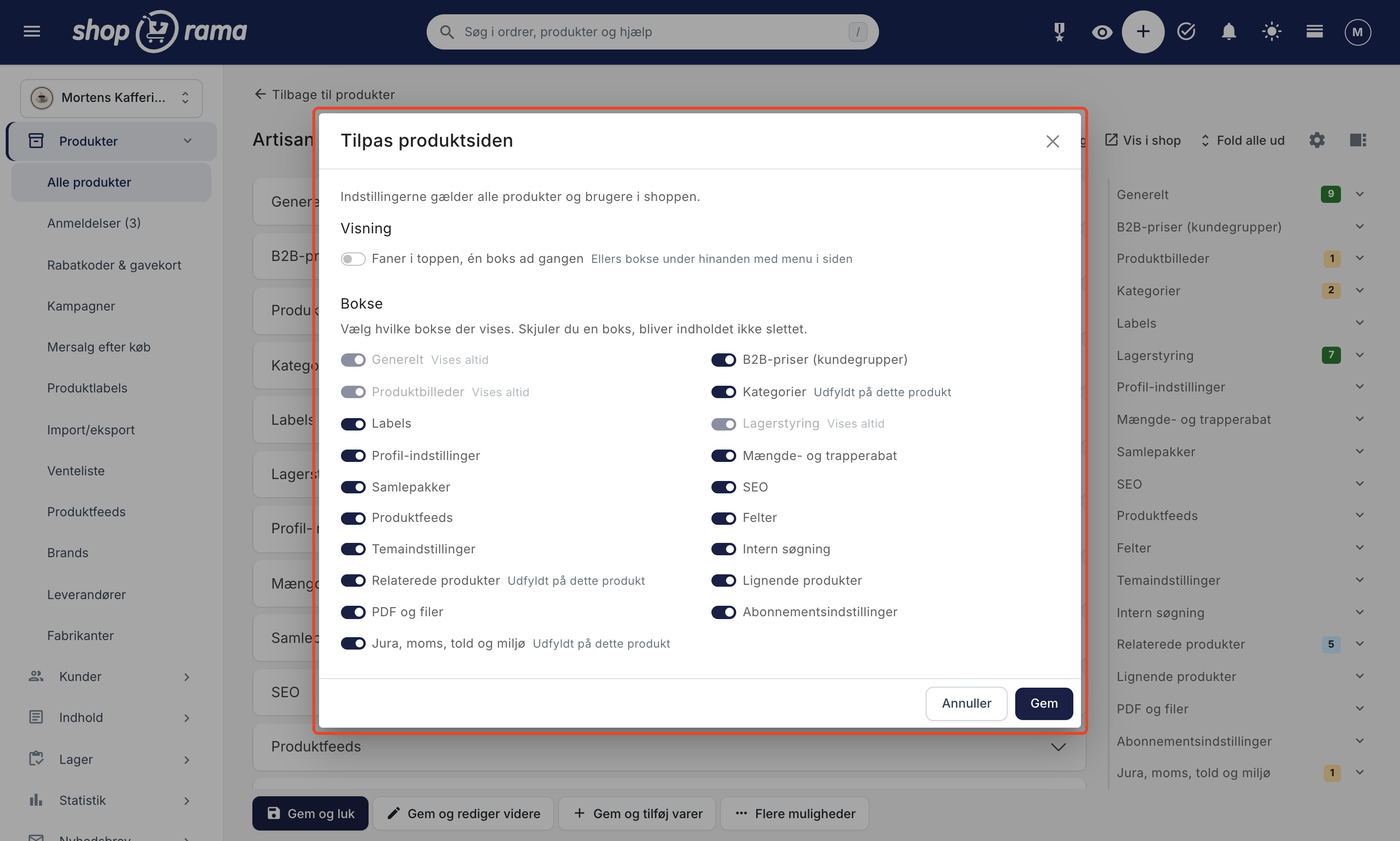Toggle the PDF og filer switch
The image size is (1400, 841).
click(353, 612)
